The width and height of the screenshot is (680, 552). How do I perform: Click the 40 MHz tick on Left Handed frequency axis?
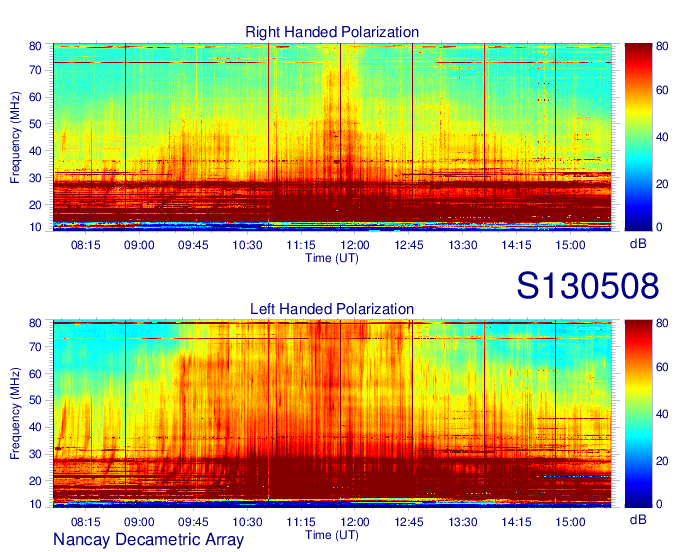coord(36,427)
